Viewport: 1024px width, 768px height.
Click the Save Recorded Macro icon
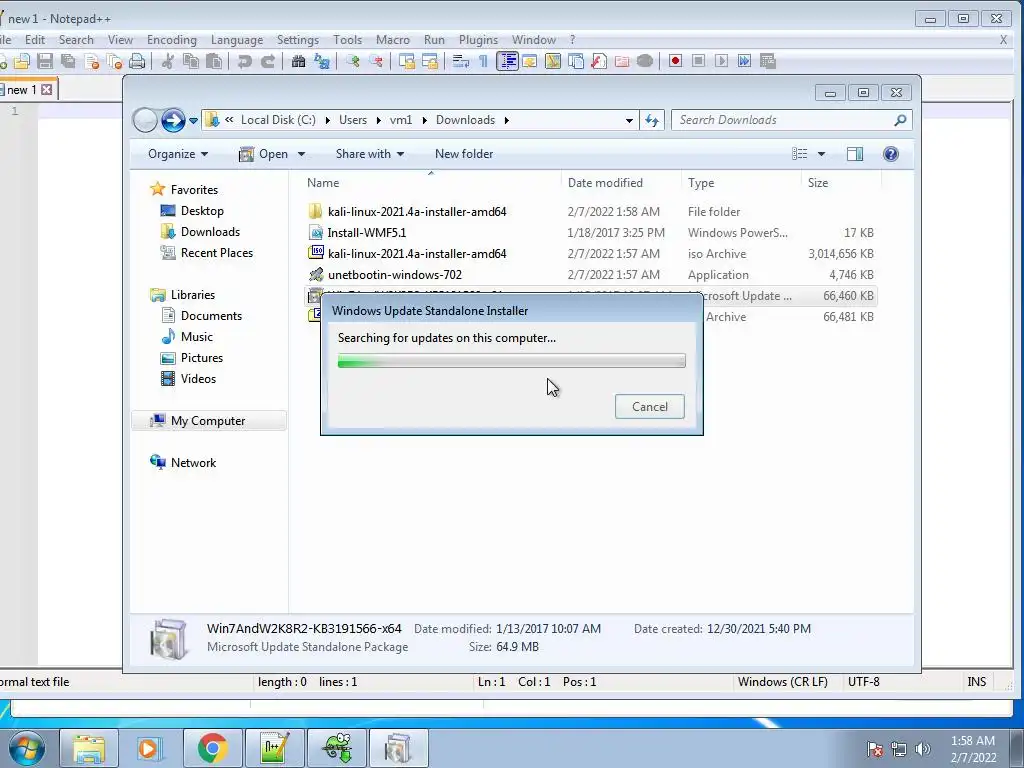pos(768,61)
